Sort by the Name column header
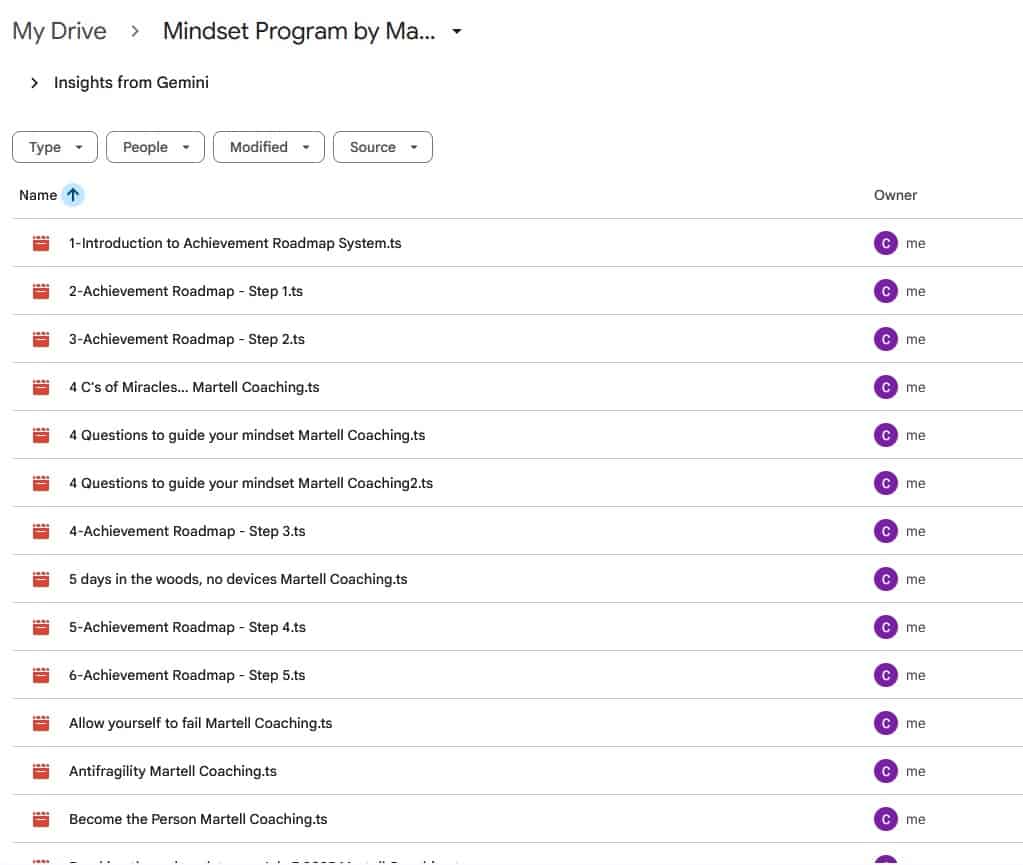 38,195
